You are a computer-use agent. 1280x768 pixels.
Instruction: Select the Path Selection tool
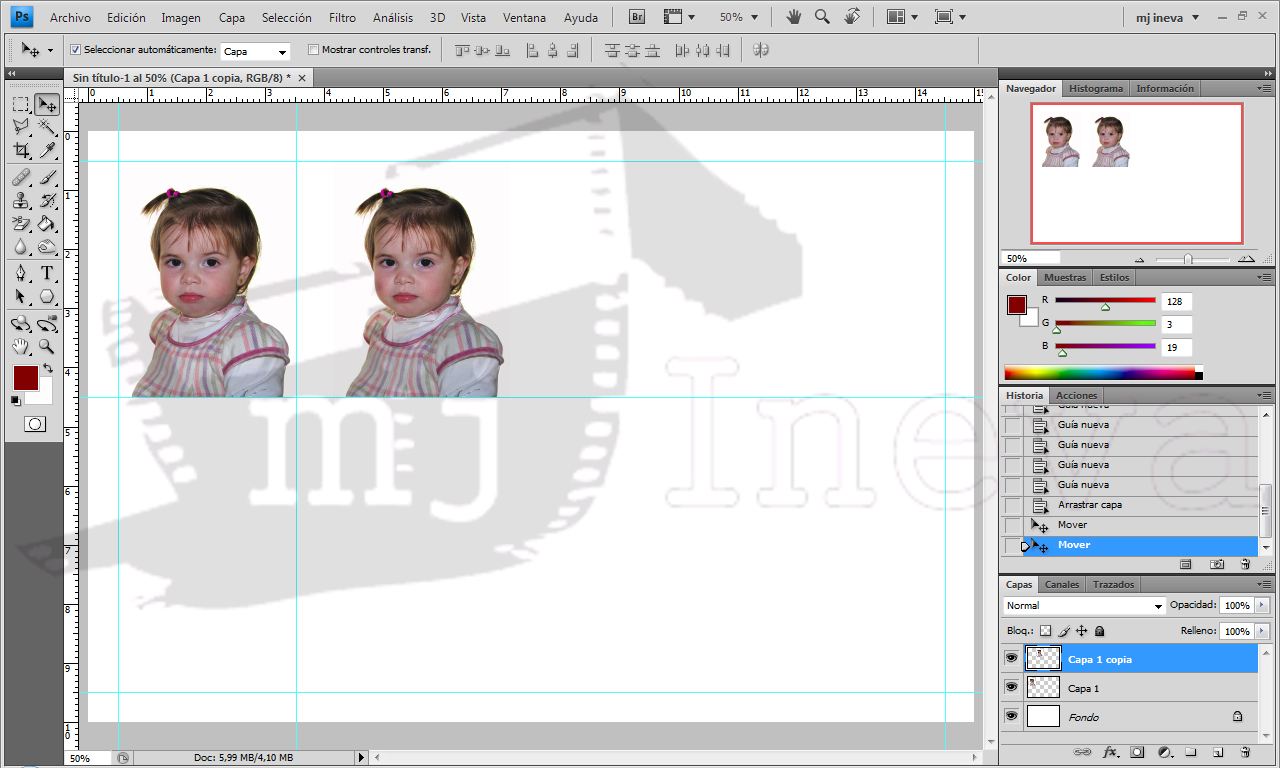(x=21, y=297)
